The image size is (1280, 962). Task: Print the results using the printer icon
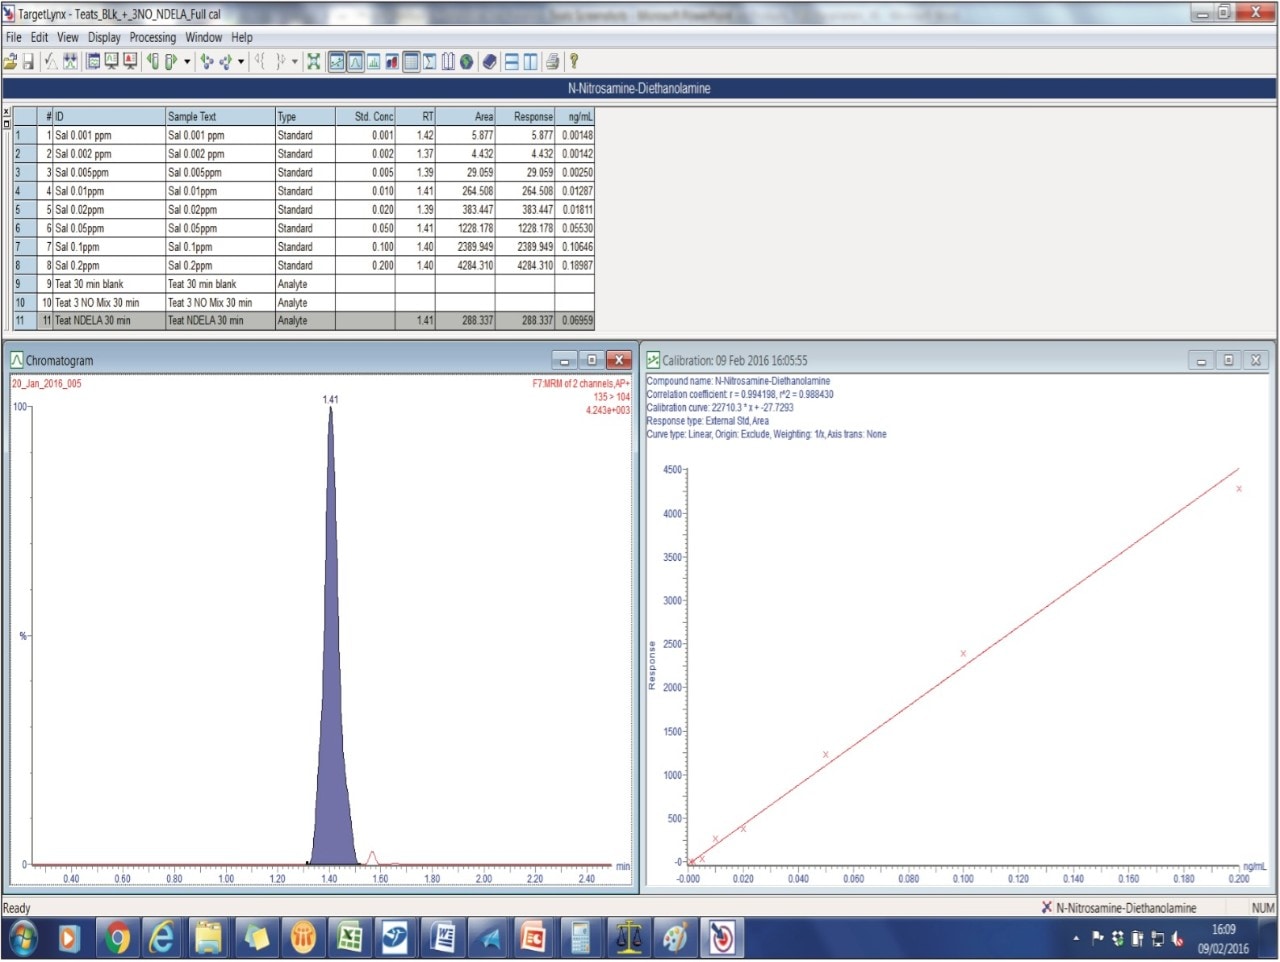(552, 61)
